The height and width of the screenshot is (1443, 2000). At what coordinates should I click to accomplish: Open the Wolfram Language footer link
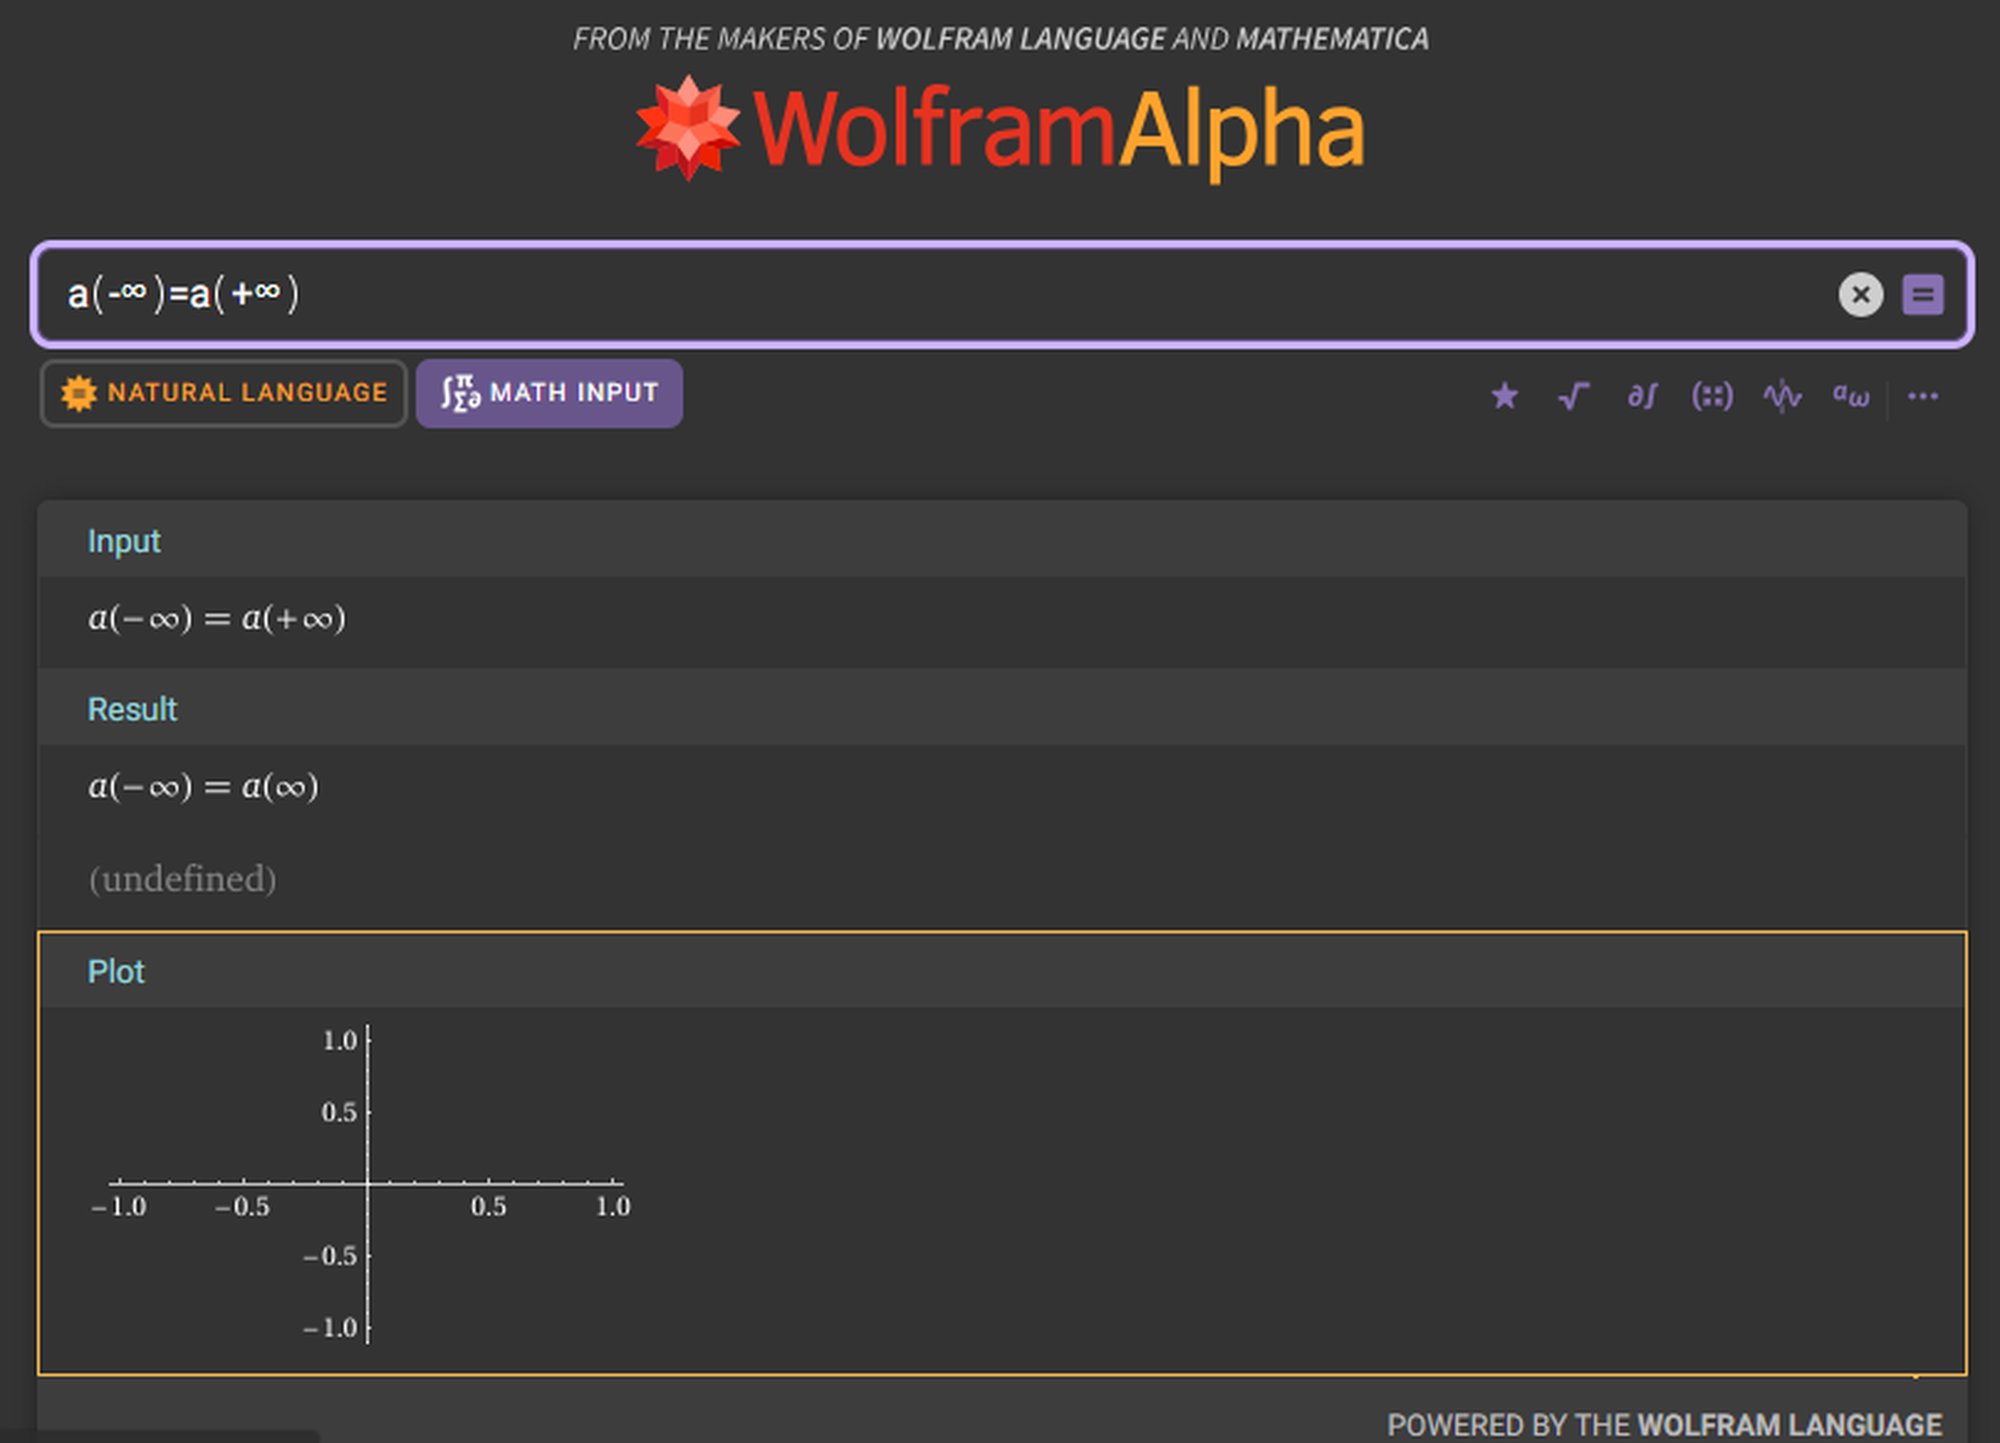pos(1789,1424)
